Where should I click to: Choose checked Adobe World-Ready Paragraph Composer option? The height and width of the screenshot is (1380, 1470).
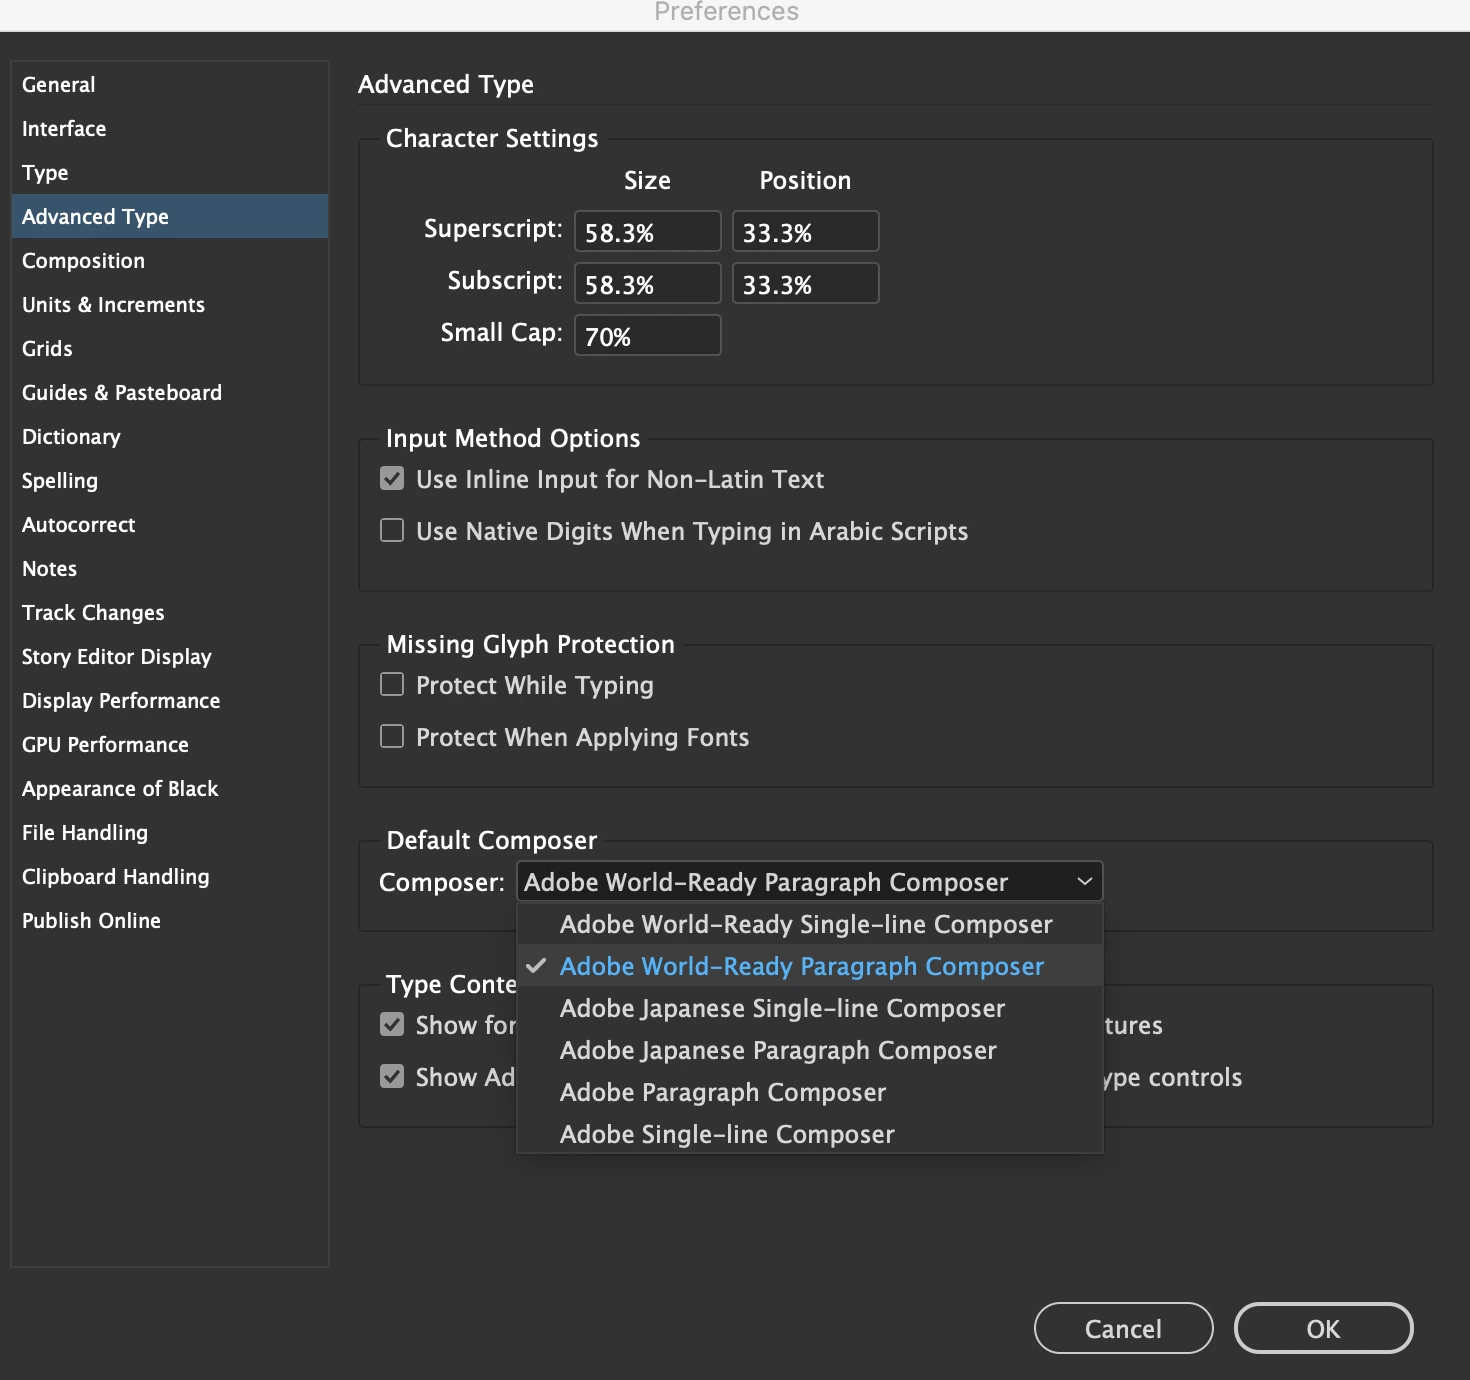810,966
